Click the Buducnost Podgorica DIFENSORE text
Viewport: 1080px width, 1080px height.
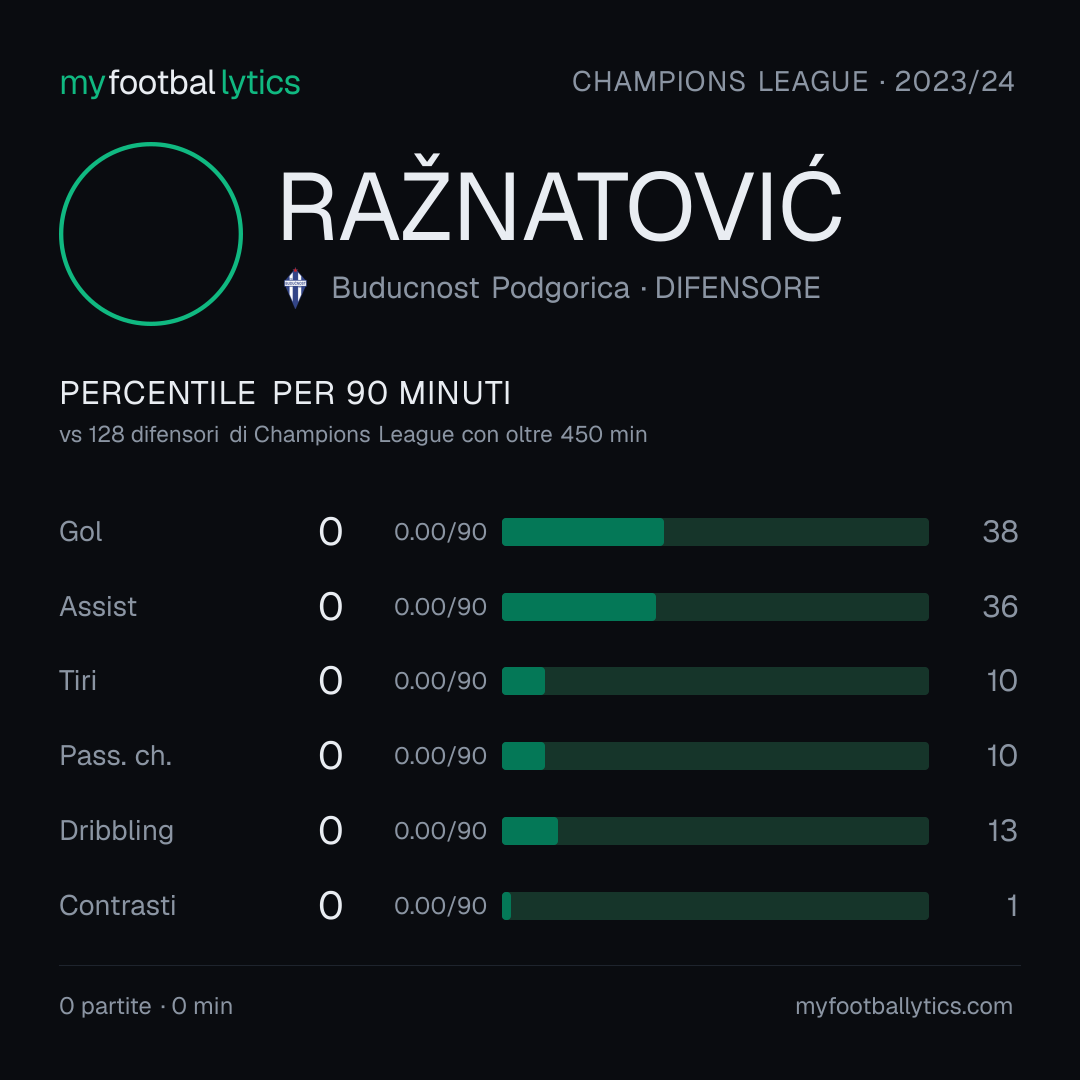tap(576, 289)
